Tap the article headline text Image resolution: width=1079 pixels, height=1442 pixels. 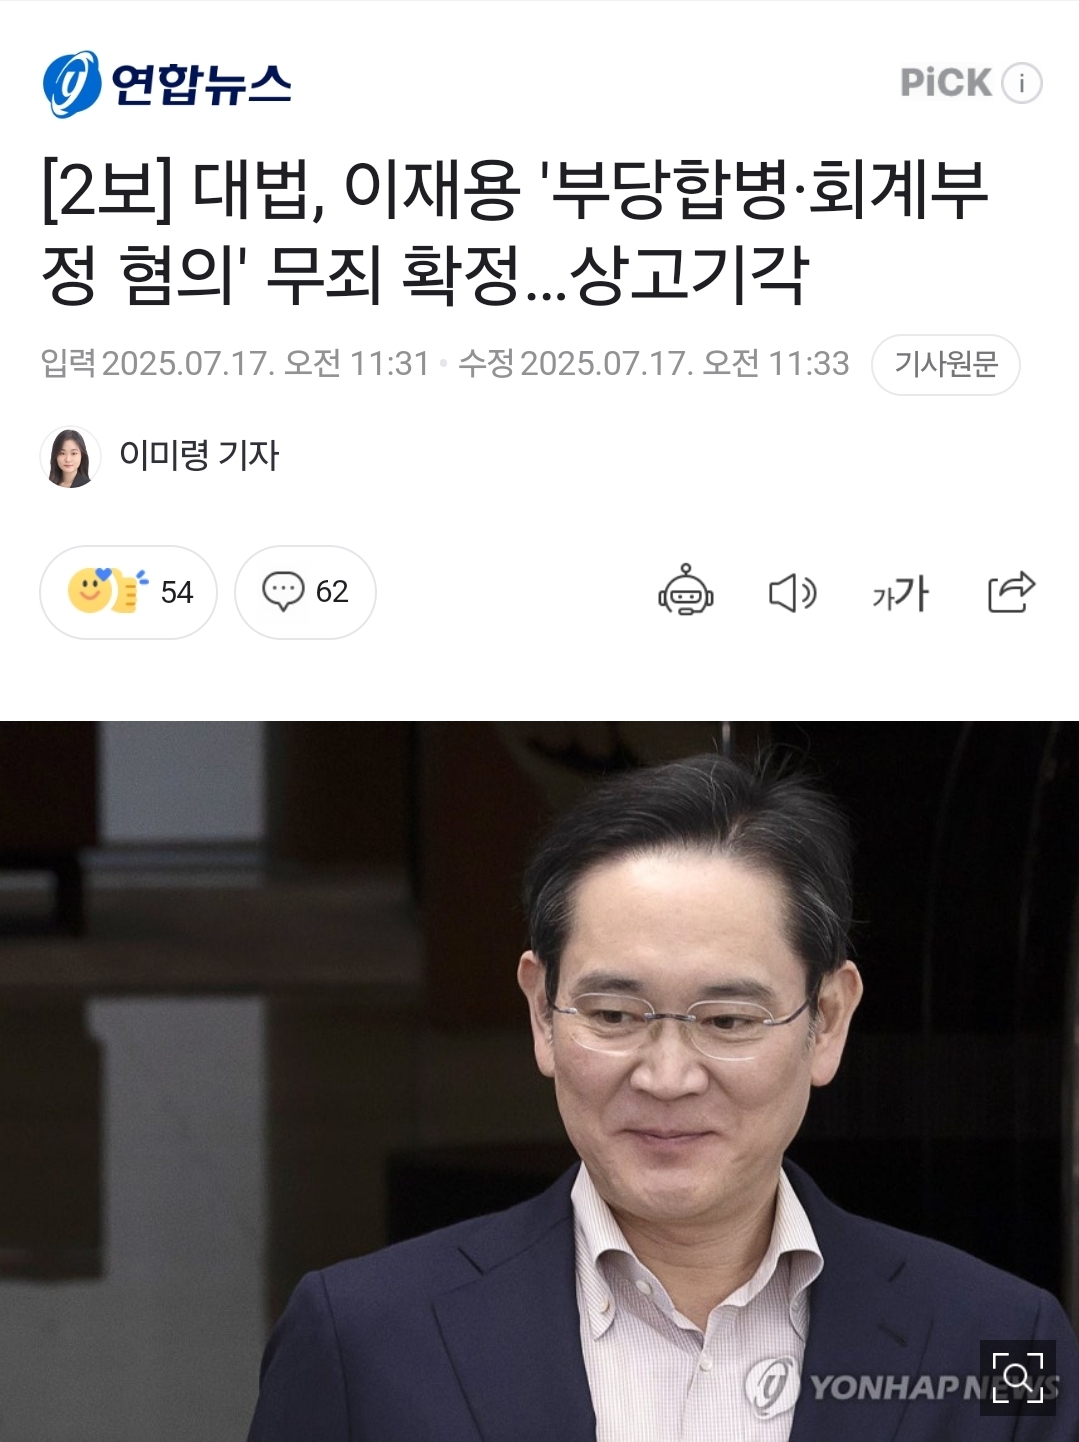[x=515, y=232]
